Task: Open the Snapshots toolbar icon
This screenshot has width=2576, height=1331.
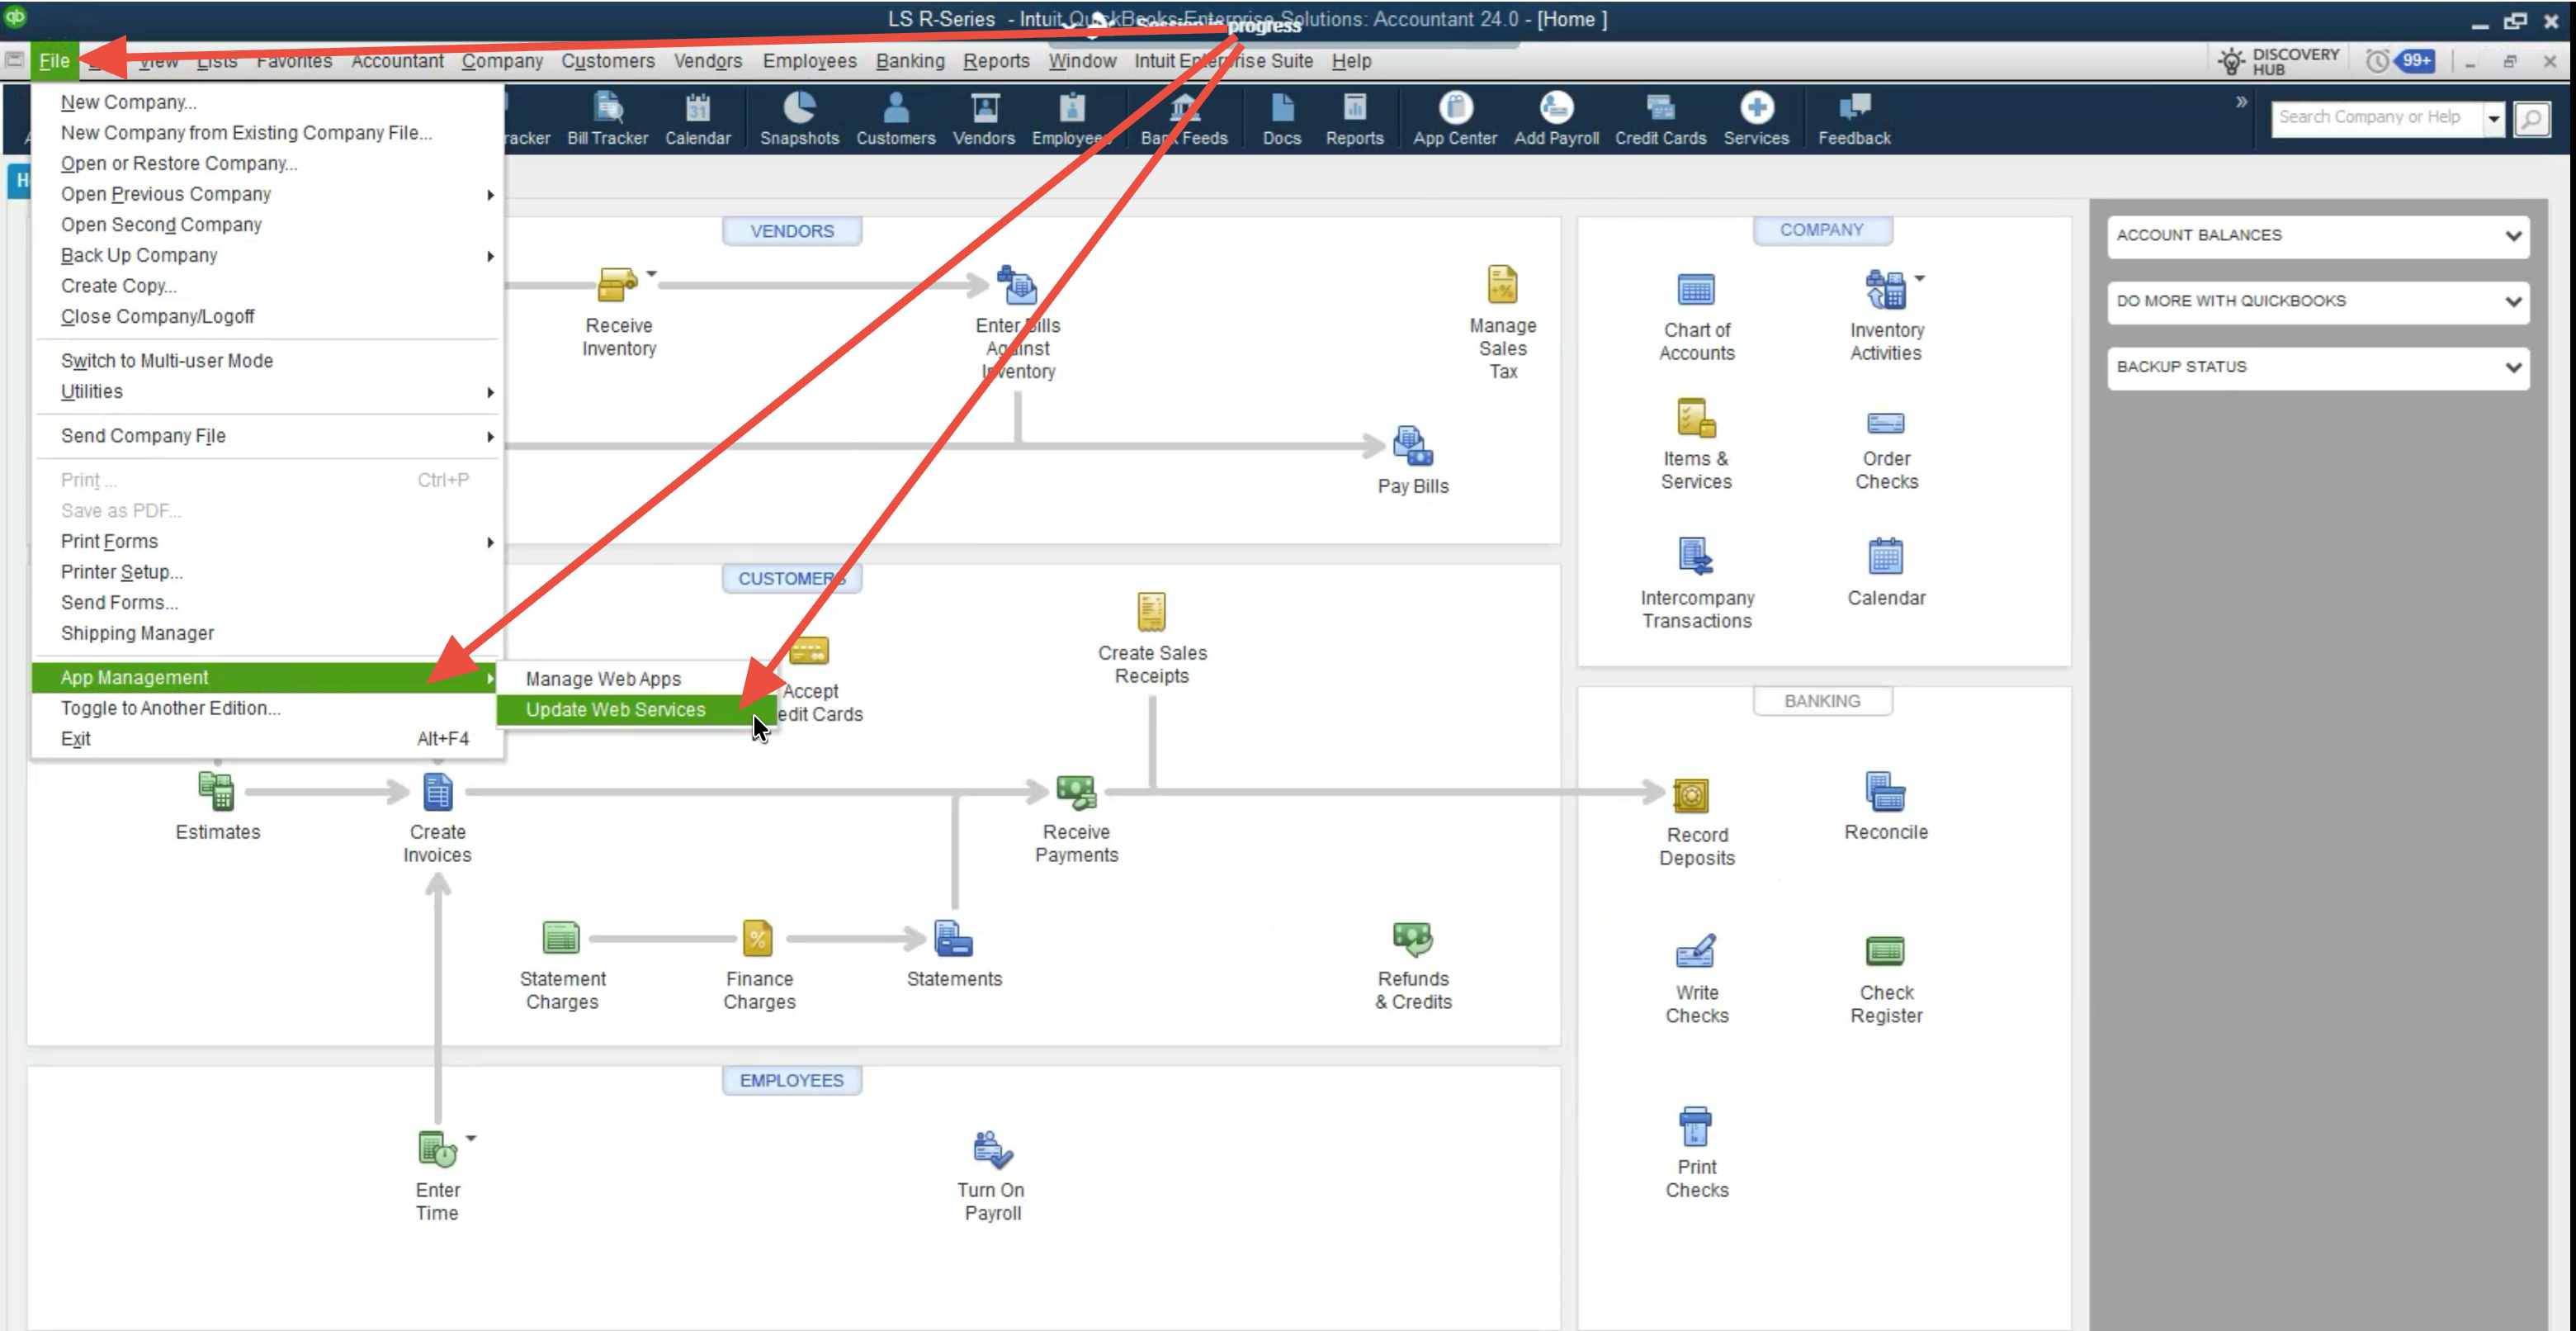Action: pyautogui.click(x=799, y=118)
